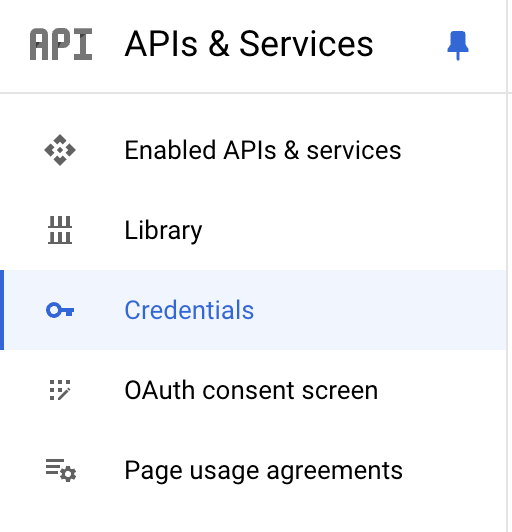
Task: Click blank space right of OAuth consent screen
Action: [x=441, y=390]
